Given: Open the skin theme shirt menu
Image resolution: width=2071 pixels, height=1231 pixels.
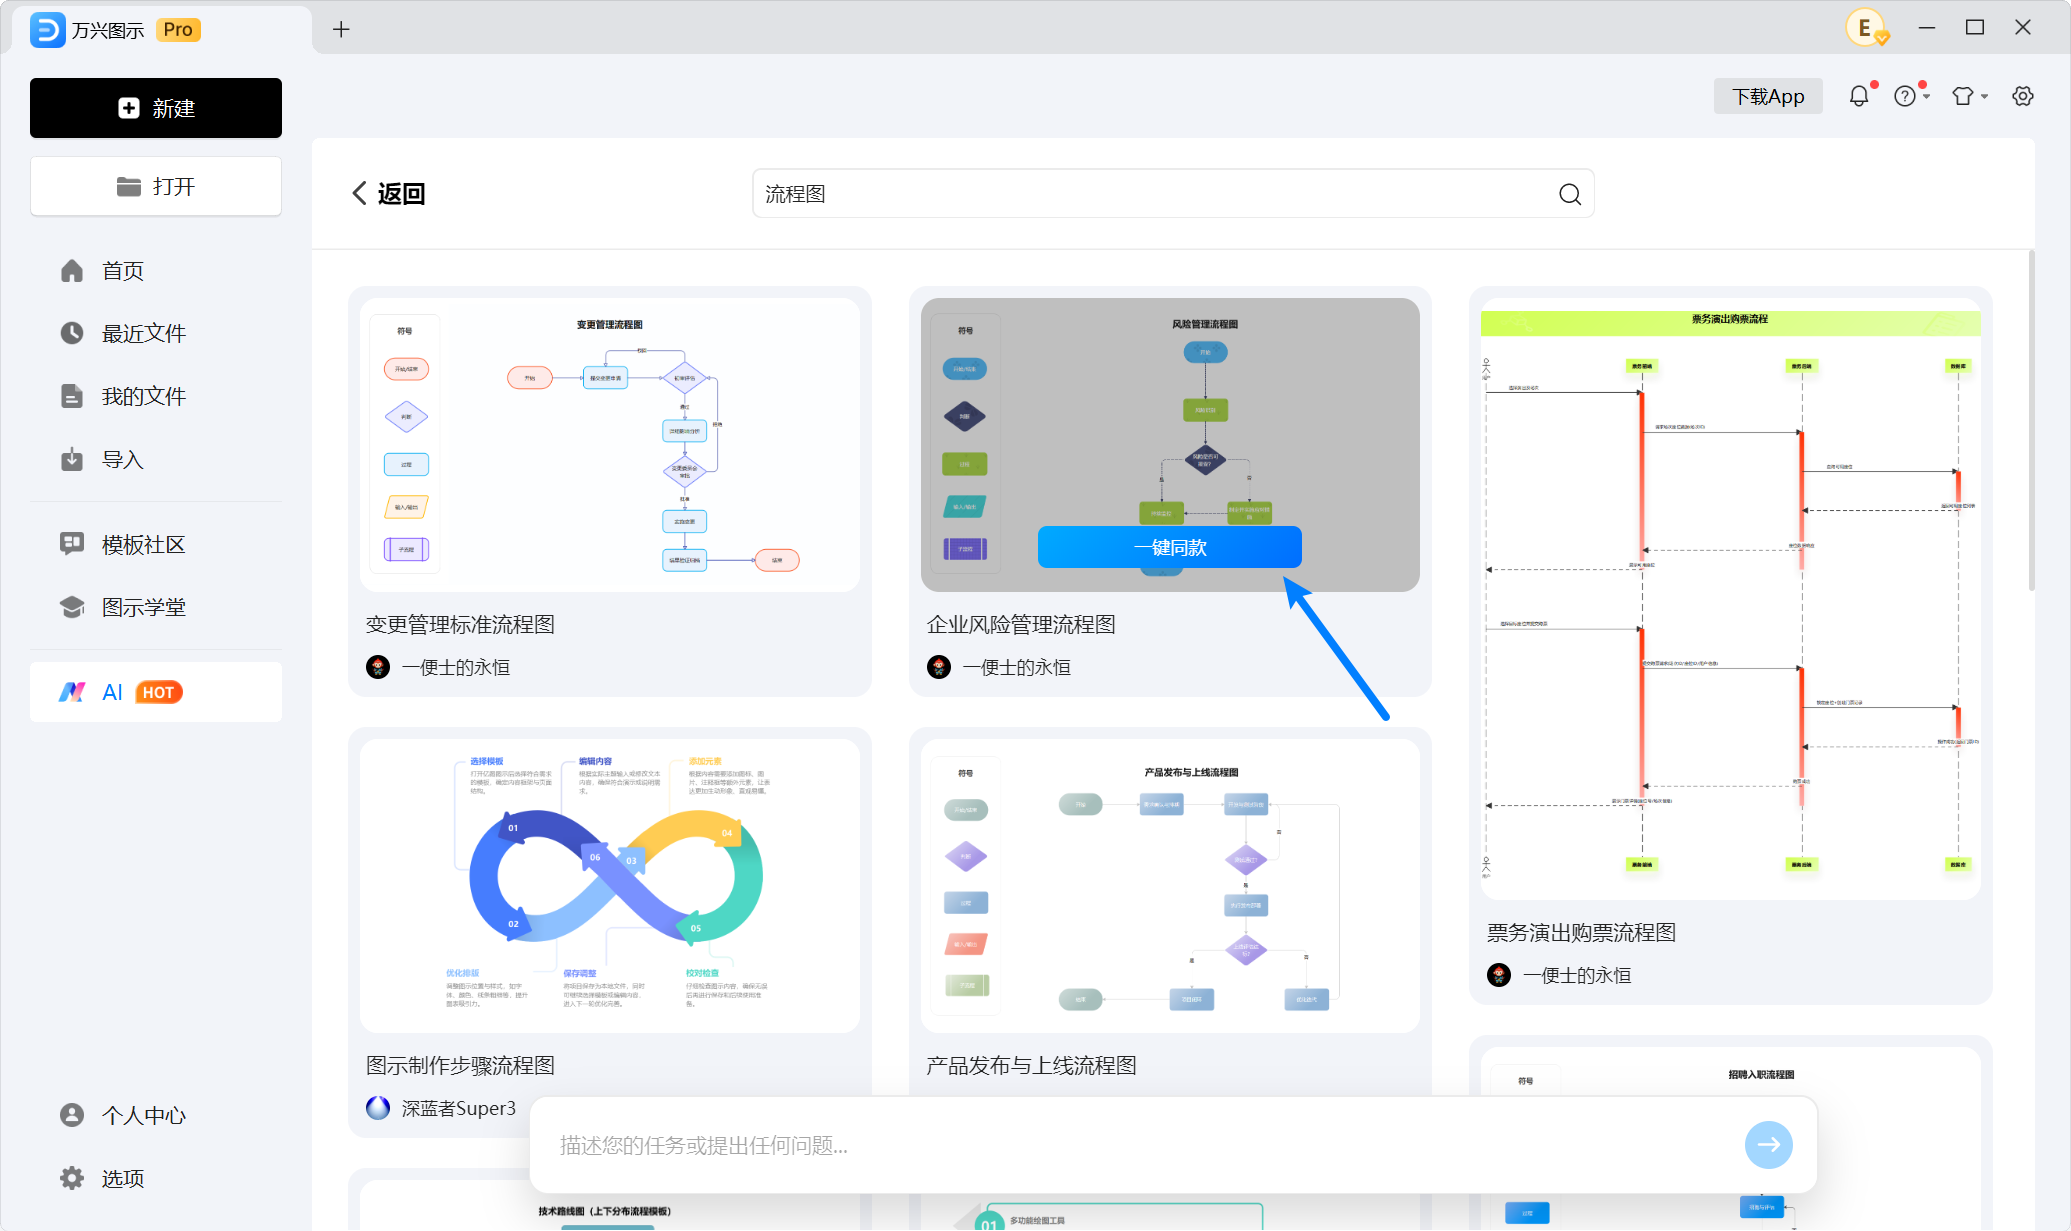Looking at the screenshot, I should point(1964,96).
